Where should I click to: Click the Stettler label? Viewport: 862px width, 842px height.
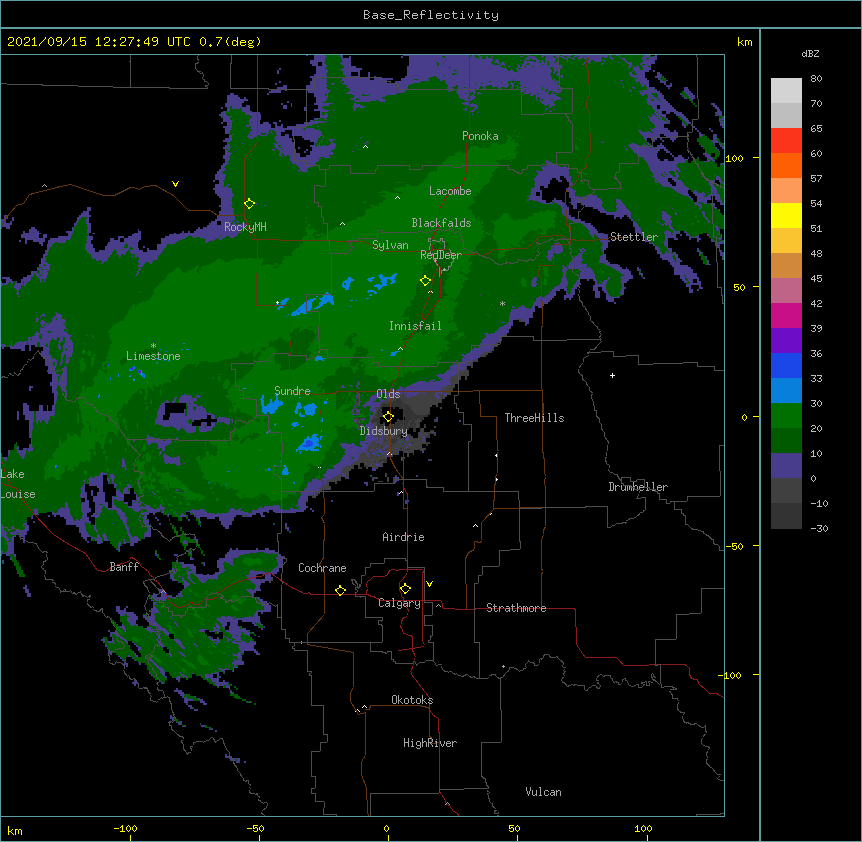[634, 237]
